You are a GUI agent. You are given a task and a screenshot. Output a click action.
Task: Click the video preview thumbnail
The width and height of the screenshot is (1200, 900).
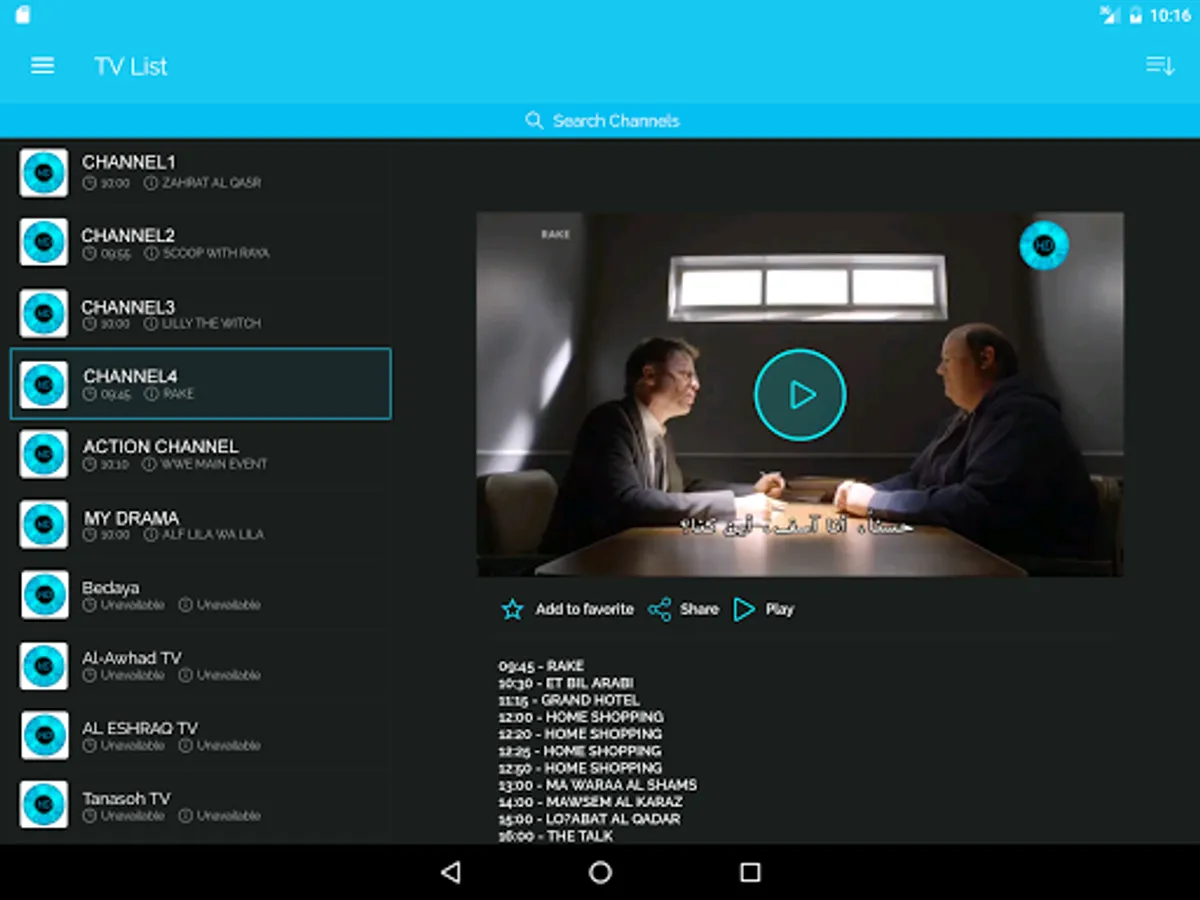tap(800, 394)
